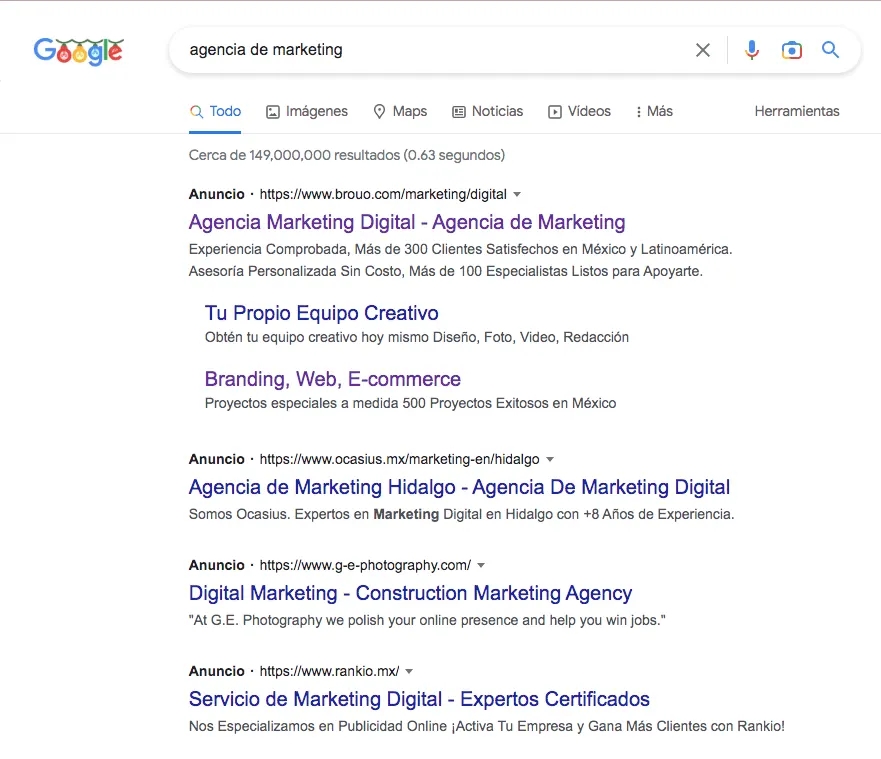Open Herramientas search tools
Image resolution: width=881 pixels, height=759 pixels.
(x=797, y=111)
